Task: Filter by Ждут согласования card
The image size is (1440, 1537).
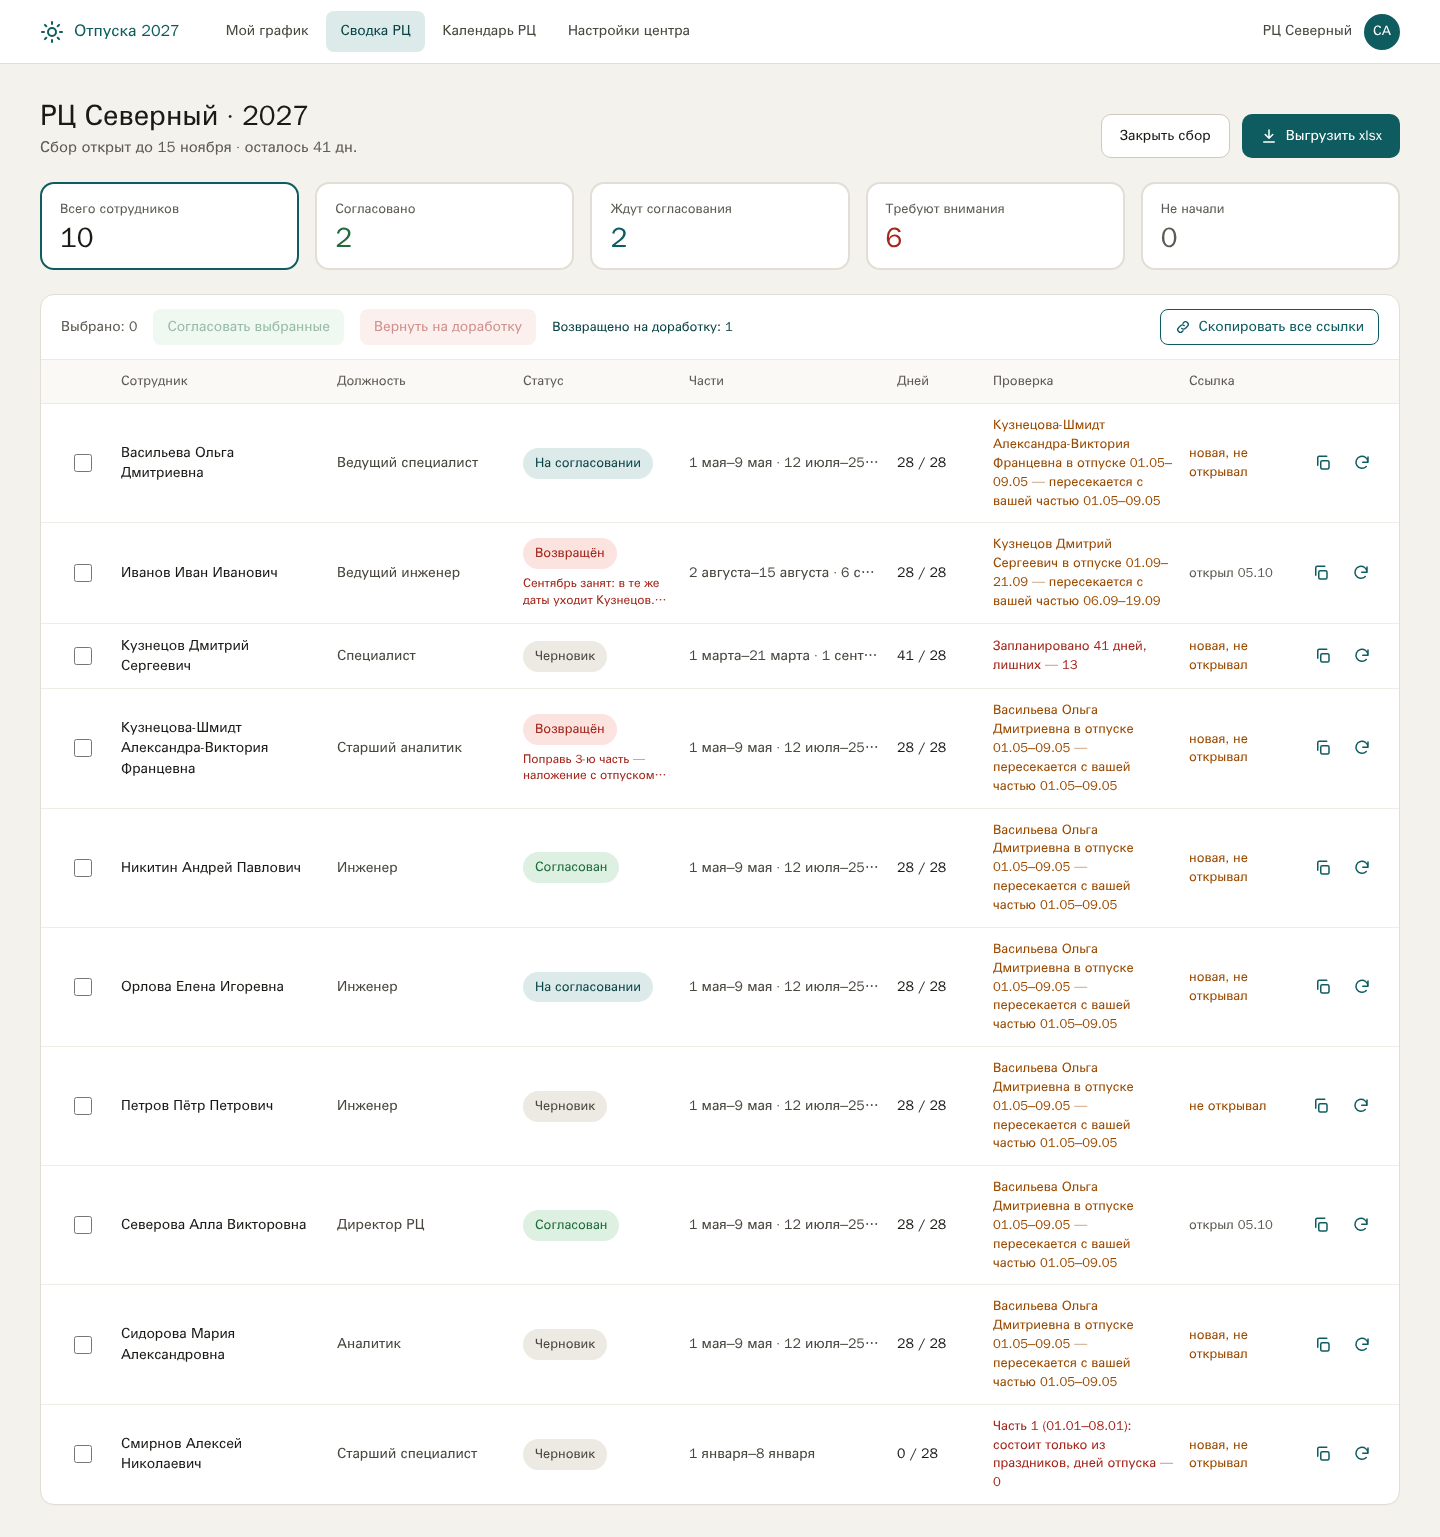Action: (x=720, y=226)
